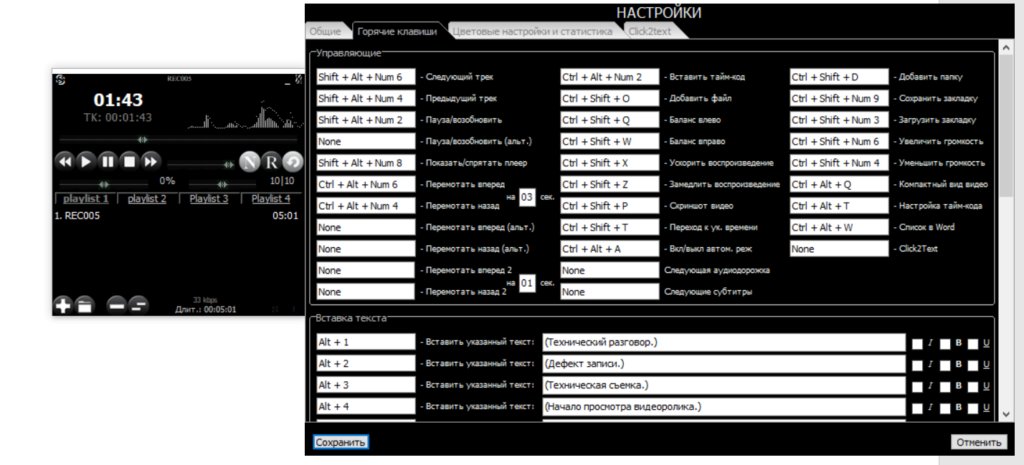The image size is (1024, 465).
Task: Click the round N button
Action: (x=248, y=161)
